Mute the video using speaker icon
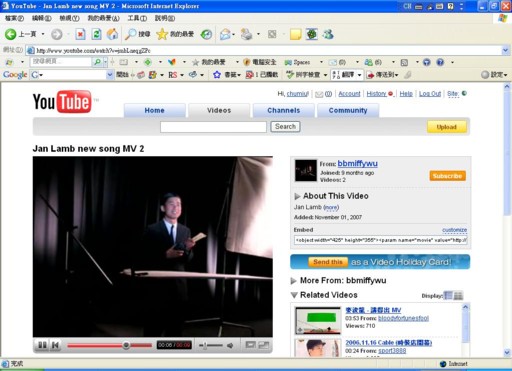Image resolution: width=512 pixels, height=371 pixels. (230, 345)
